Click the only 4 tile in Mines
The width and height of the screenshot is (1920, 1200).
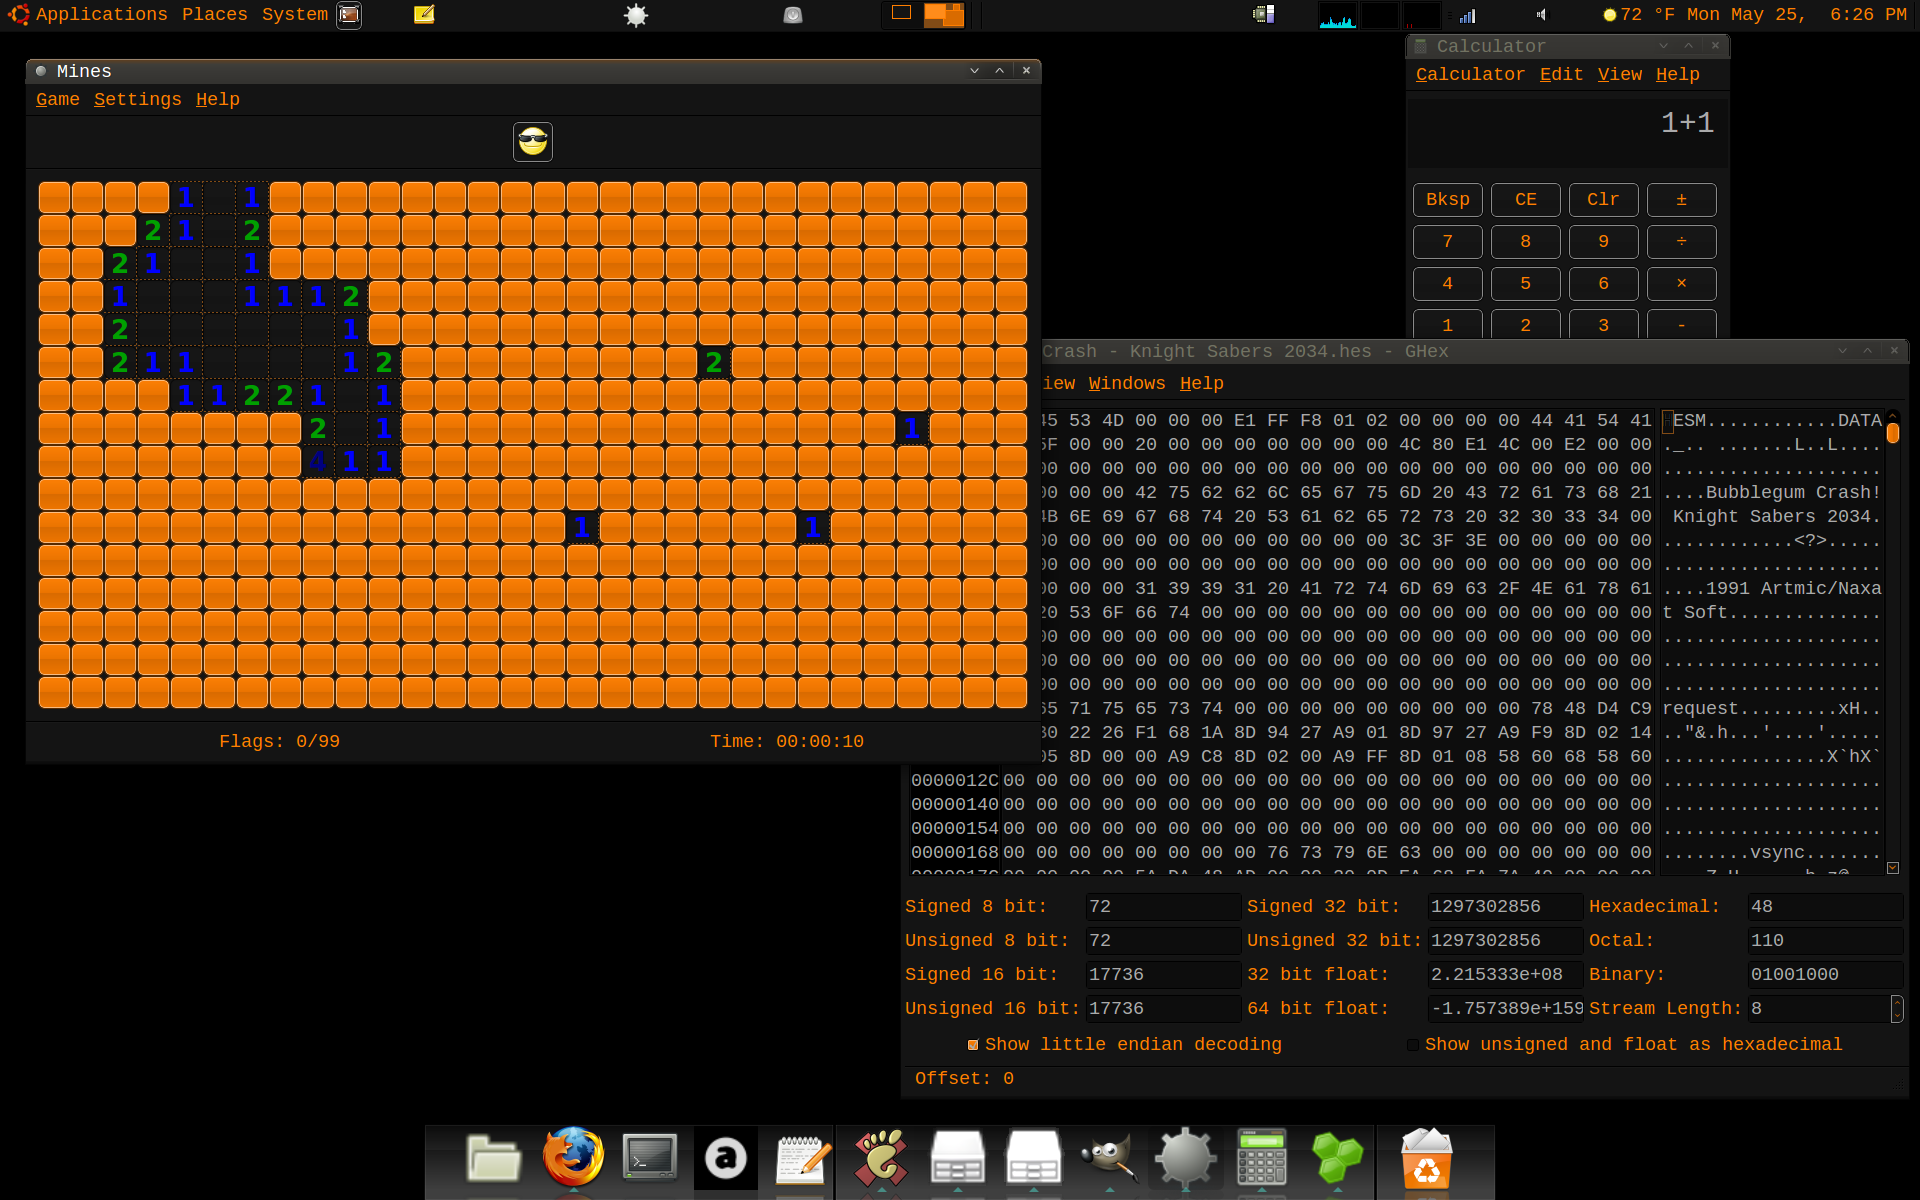point(318,461)
